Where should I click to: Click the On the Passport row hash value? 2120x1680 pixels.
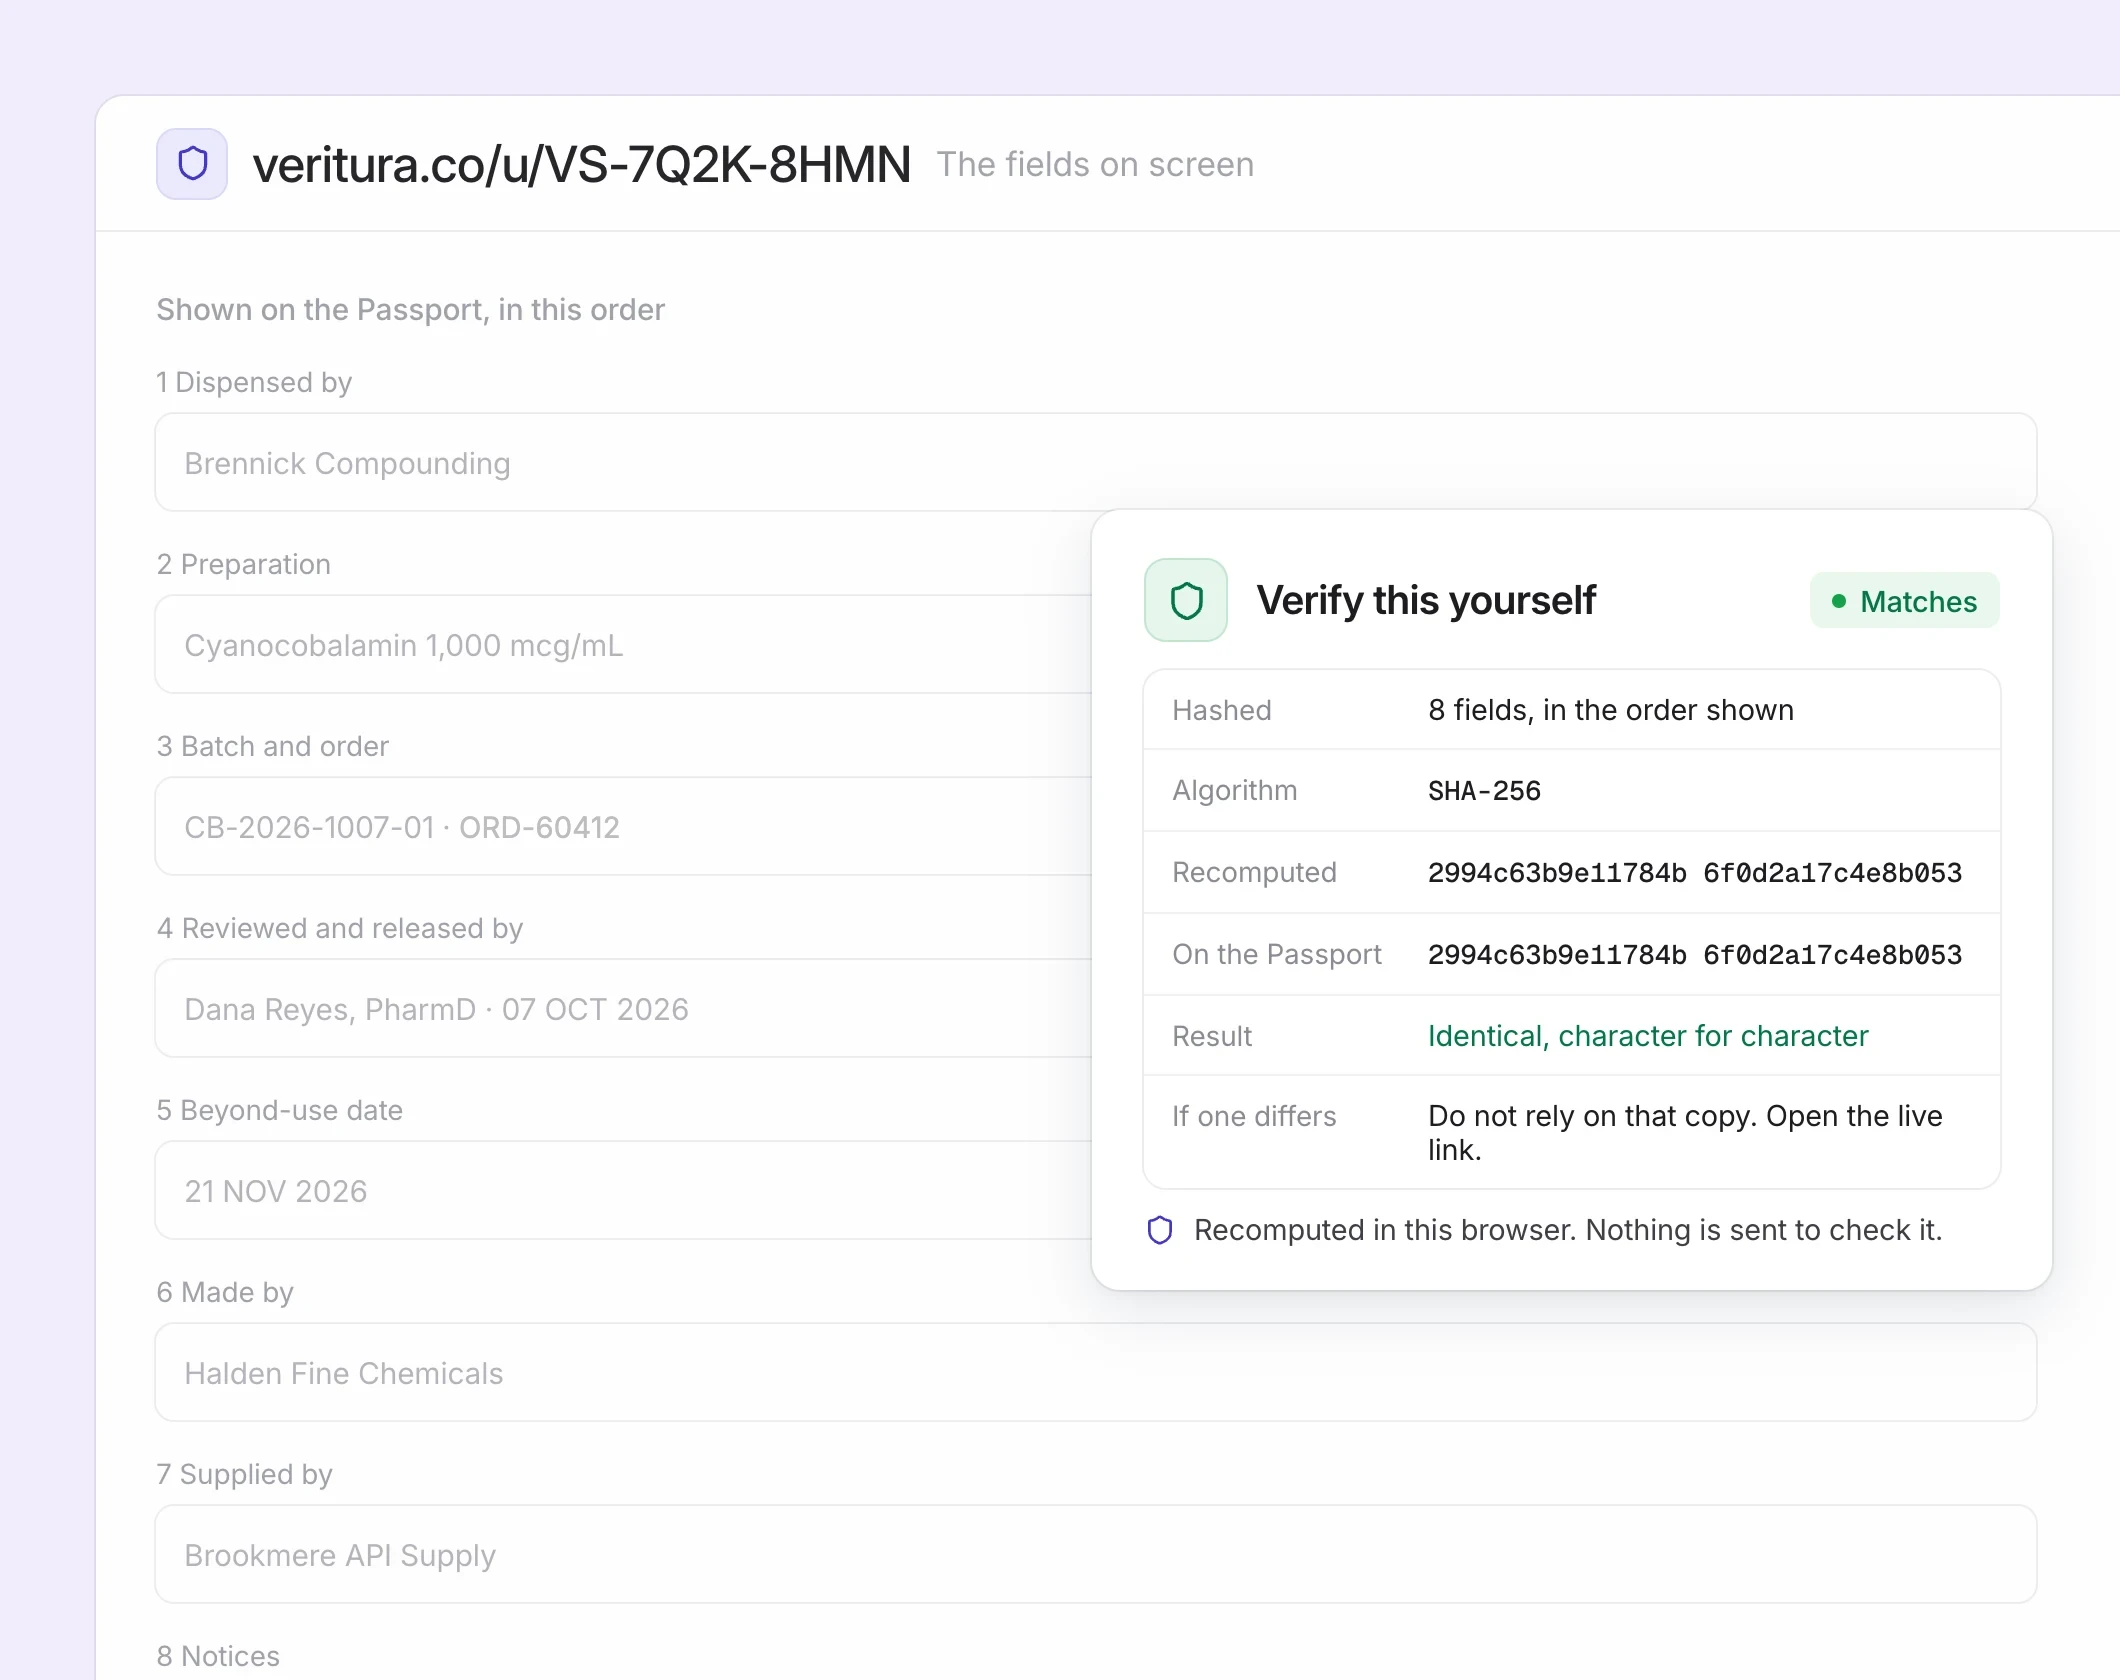click(1695, 955)
